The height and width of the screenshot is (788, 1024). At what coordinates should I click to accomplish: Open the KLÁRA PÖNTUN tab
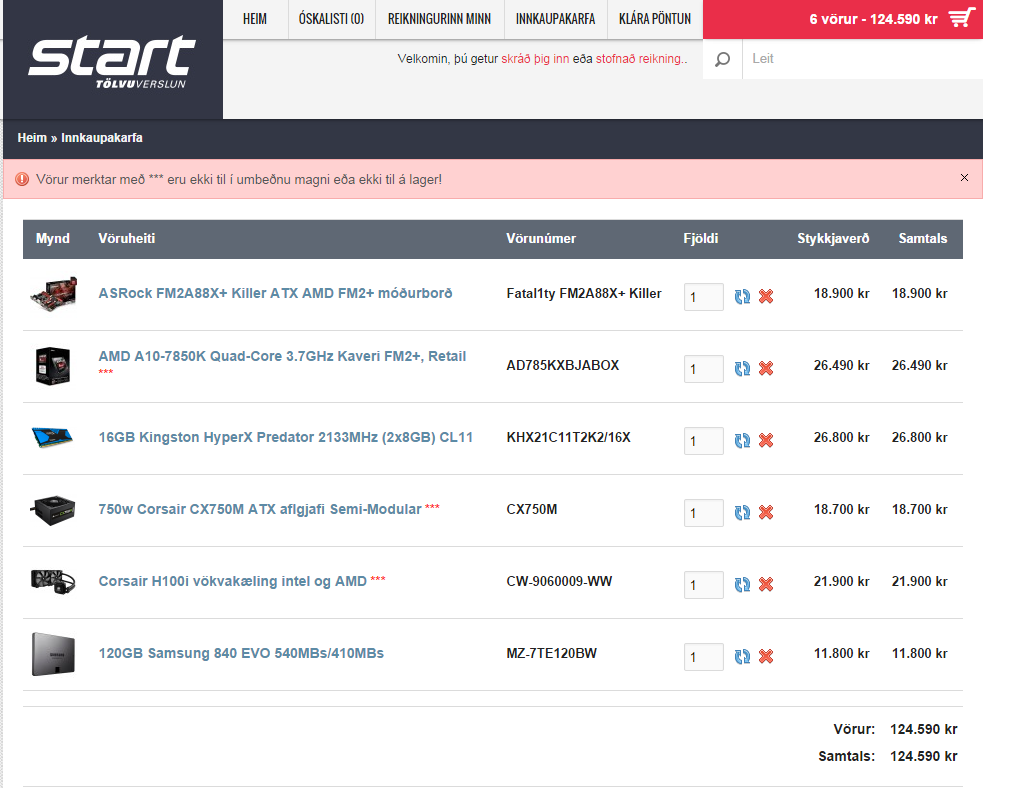pos(655,18)
